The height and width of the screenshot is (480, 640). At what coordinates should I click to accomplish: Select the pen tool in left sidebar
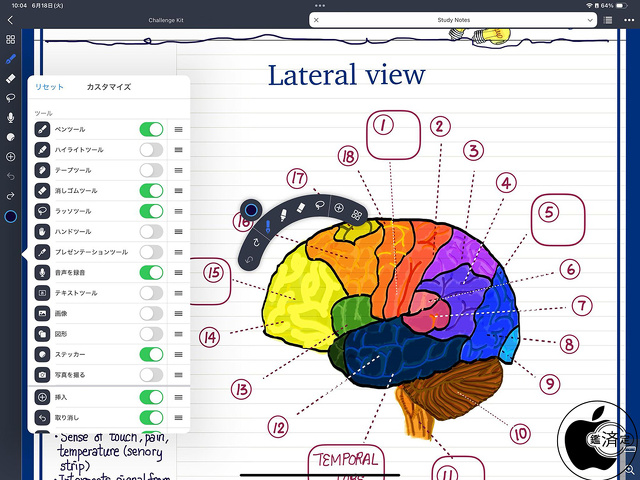click(10, 59)
